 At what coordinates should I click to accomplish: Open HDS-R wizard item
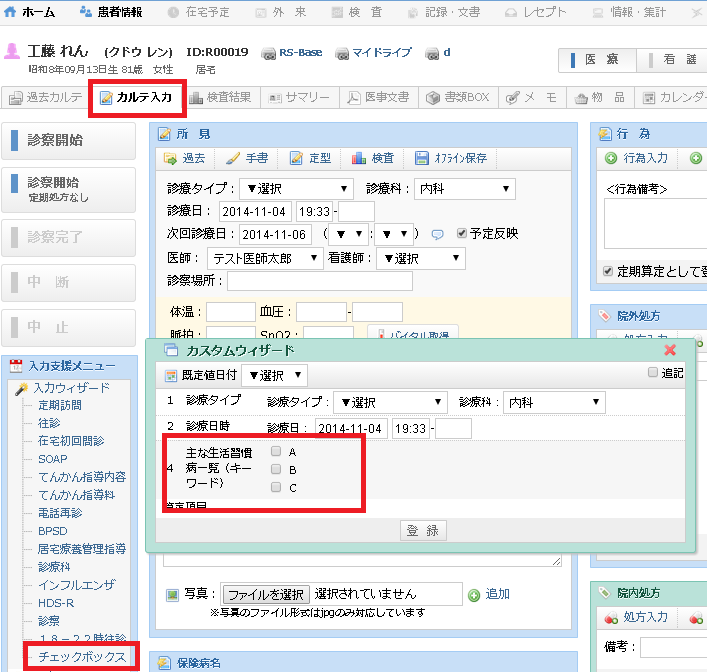(x=56, y=603)
